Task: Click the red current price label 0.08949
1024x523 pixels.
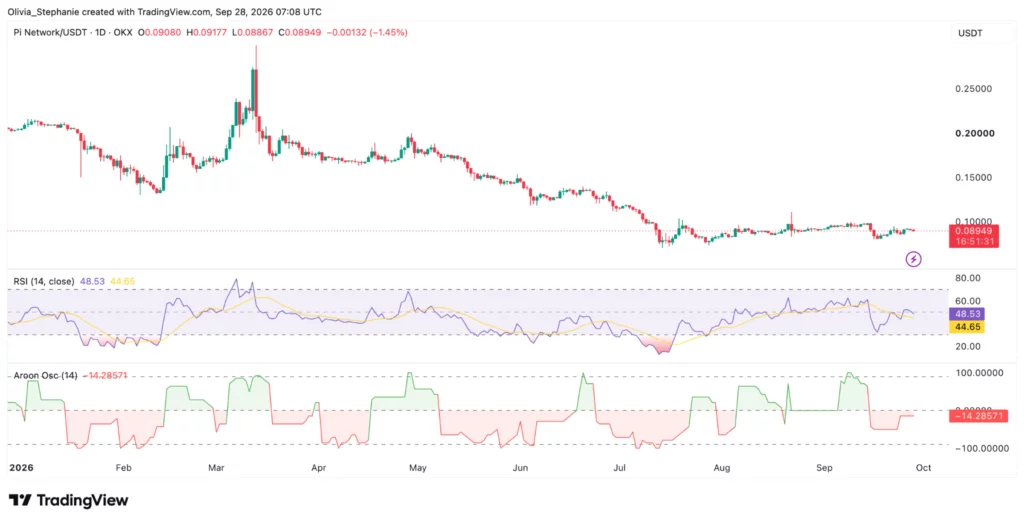Action: pyautogui.click(x=973, y=230)
